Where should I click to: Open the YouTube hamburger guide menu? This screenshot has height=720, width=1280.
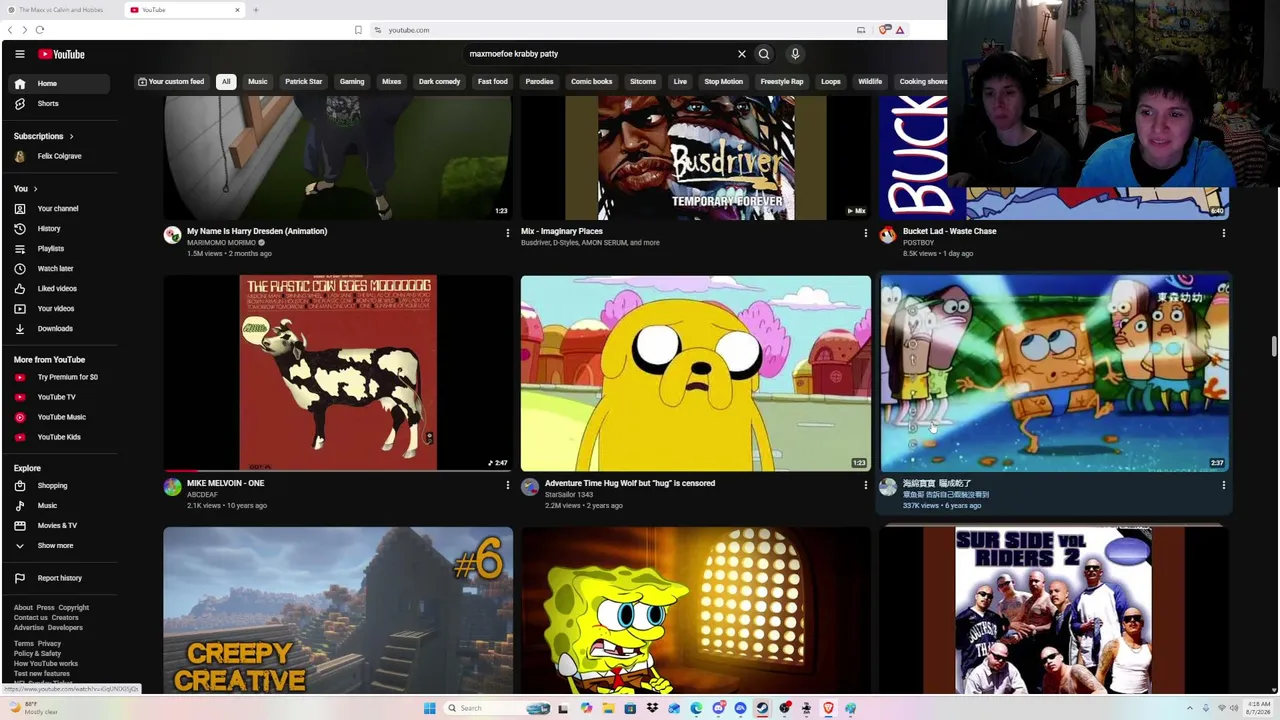[x=19, y=54]
